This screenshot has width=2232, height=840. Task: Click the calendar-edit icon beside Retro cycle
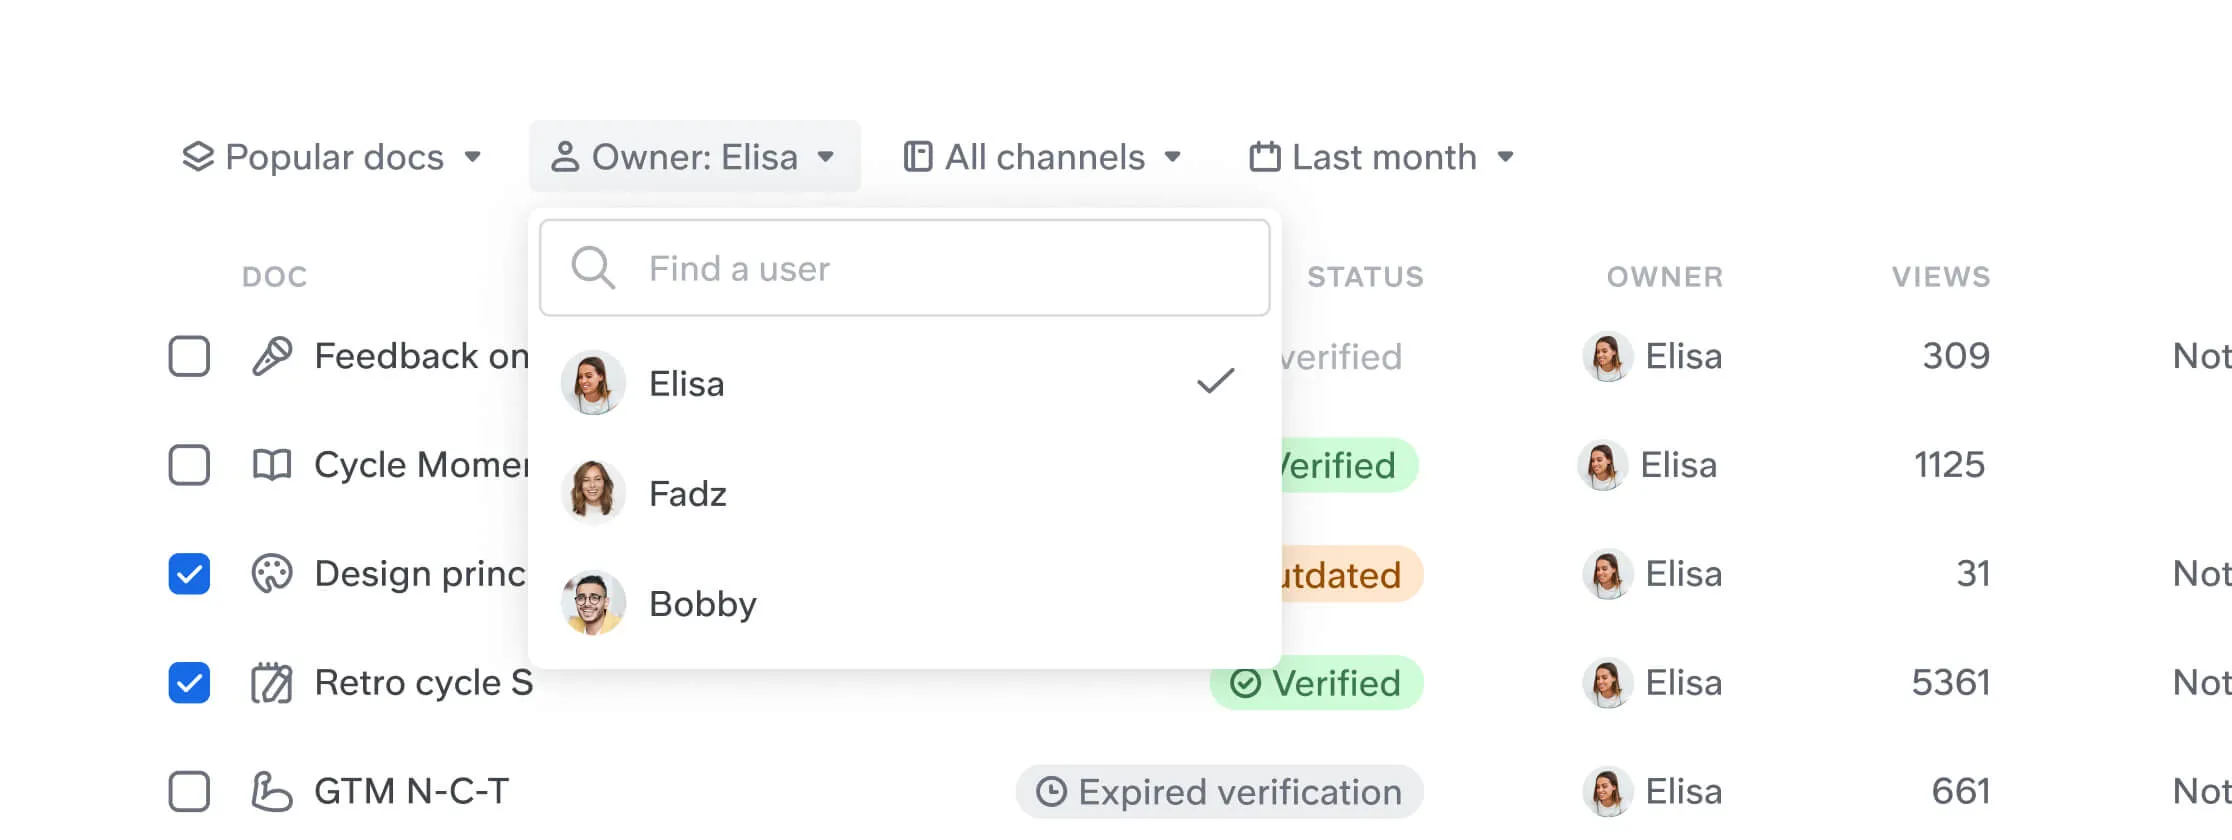coord(272,683)
